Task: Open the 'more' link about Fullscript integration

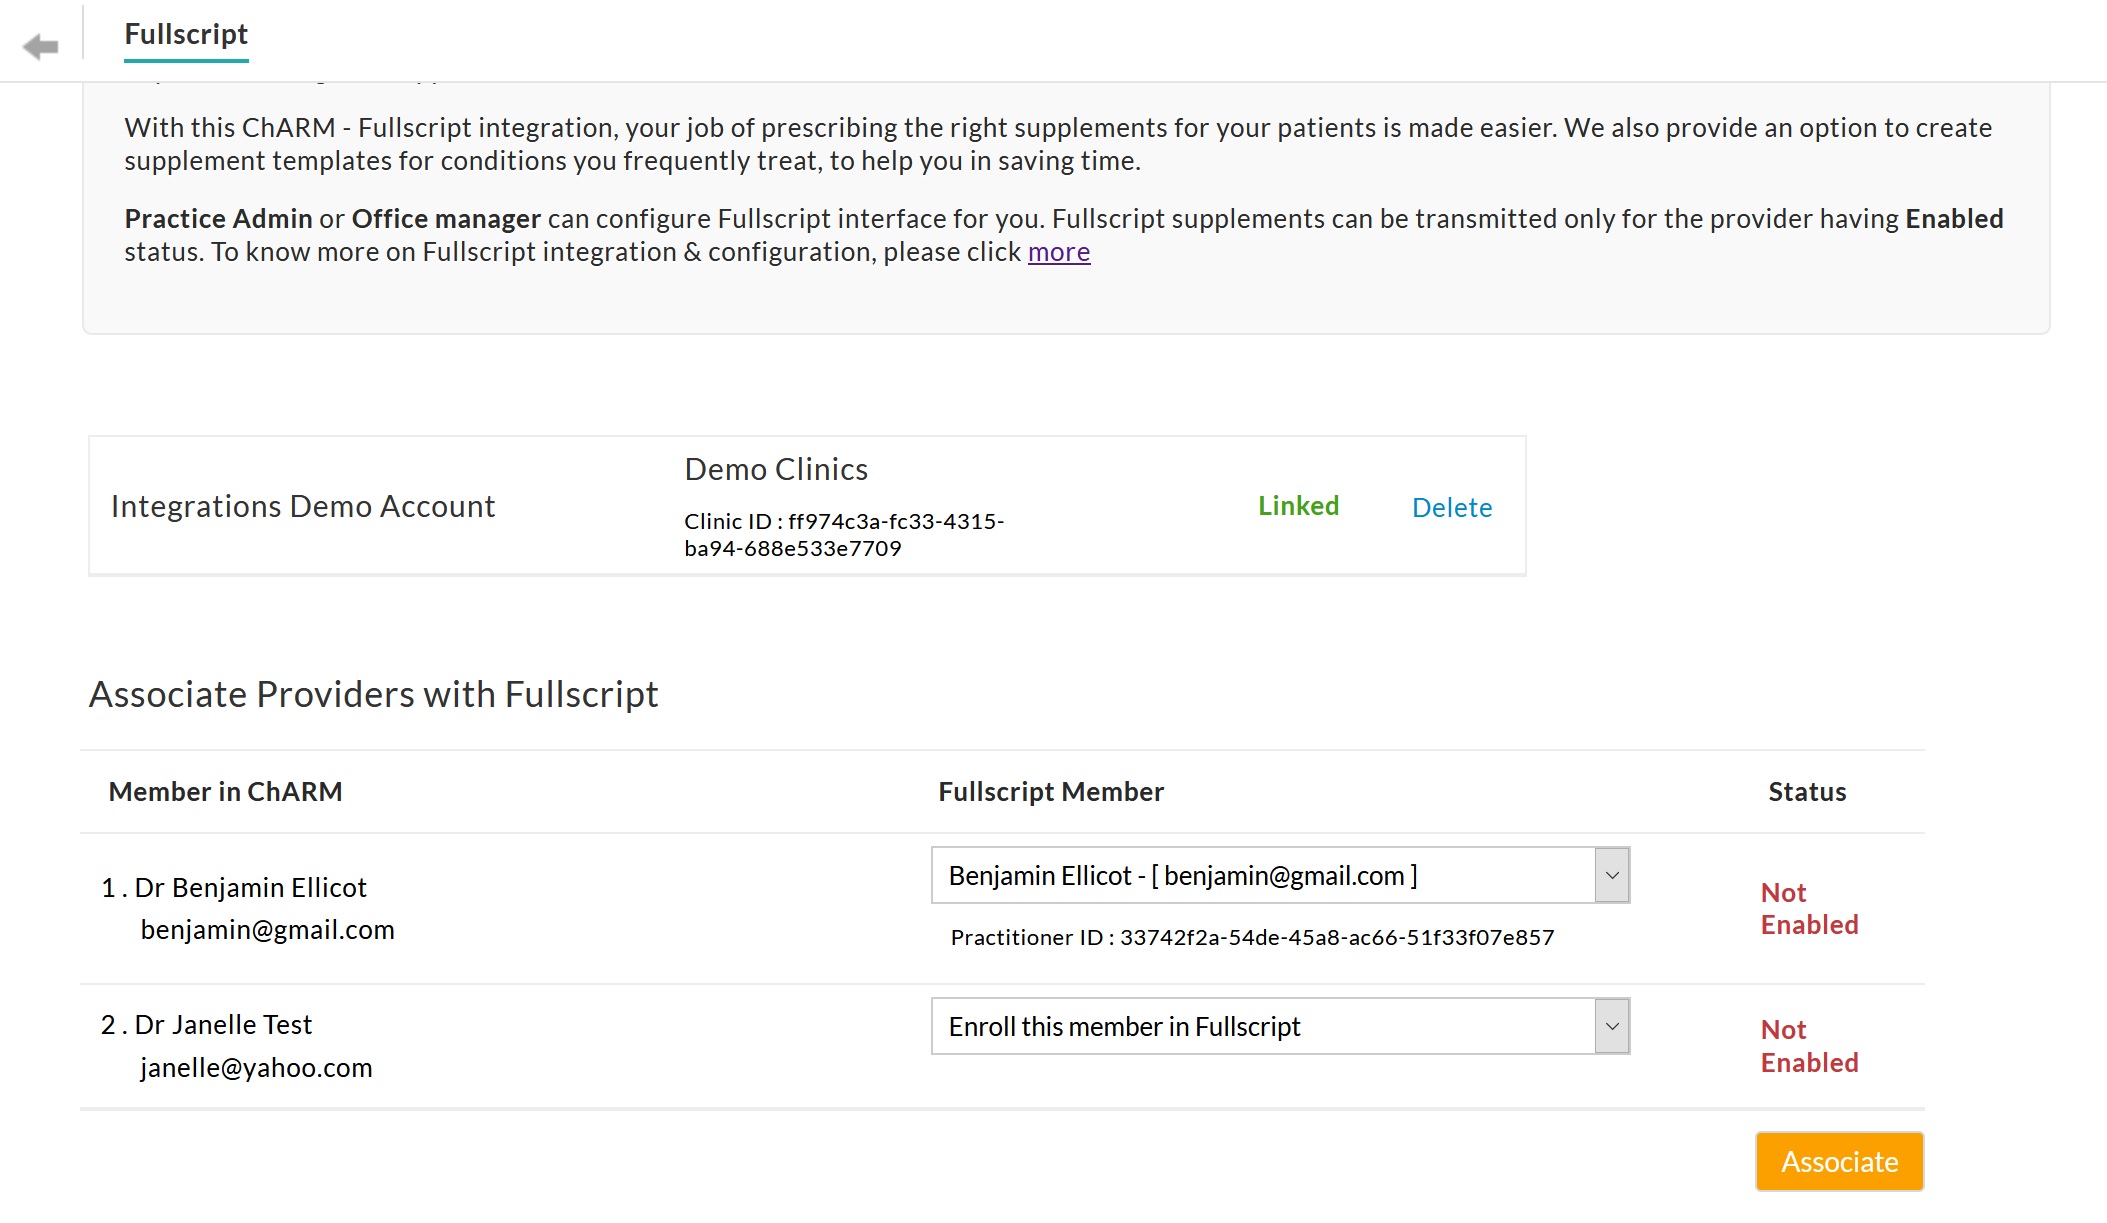Action: (1057, 252)
